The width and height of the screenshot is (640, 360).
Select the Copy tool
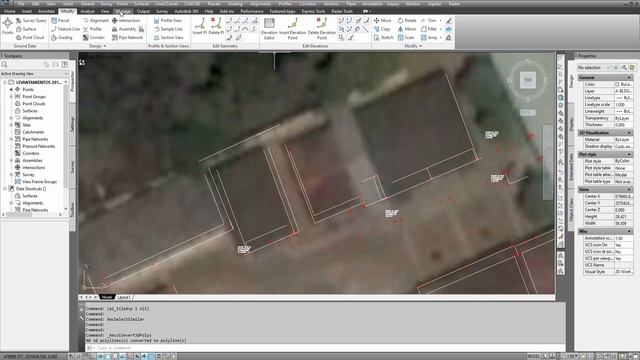click(x=382, y=29)
